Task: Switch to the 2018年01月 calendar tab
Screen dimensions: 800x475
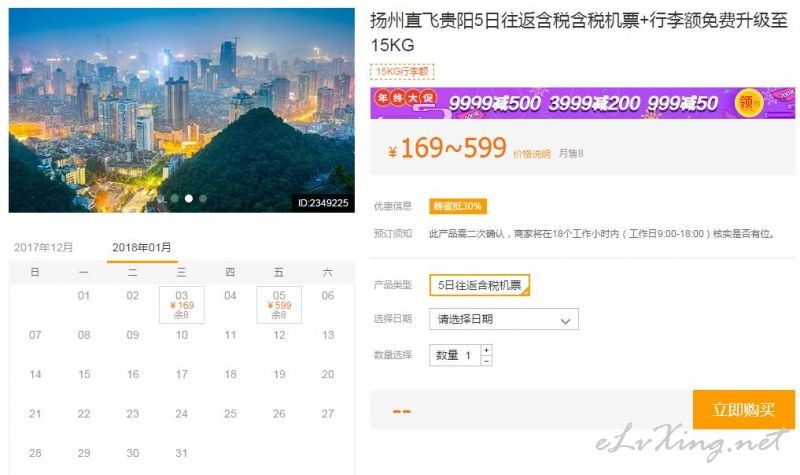Action: 142,247
